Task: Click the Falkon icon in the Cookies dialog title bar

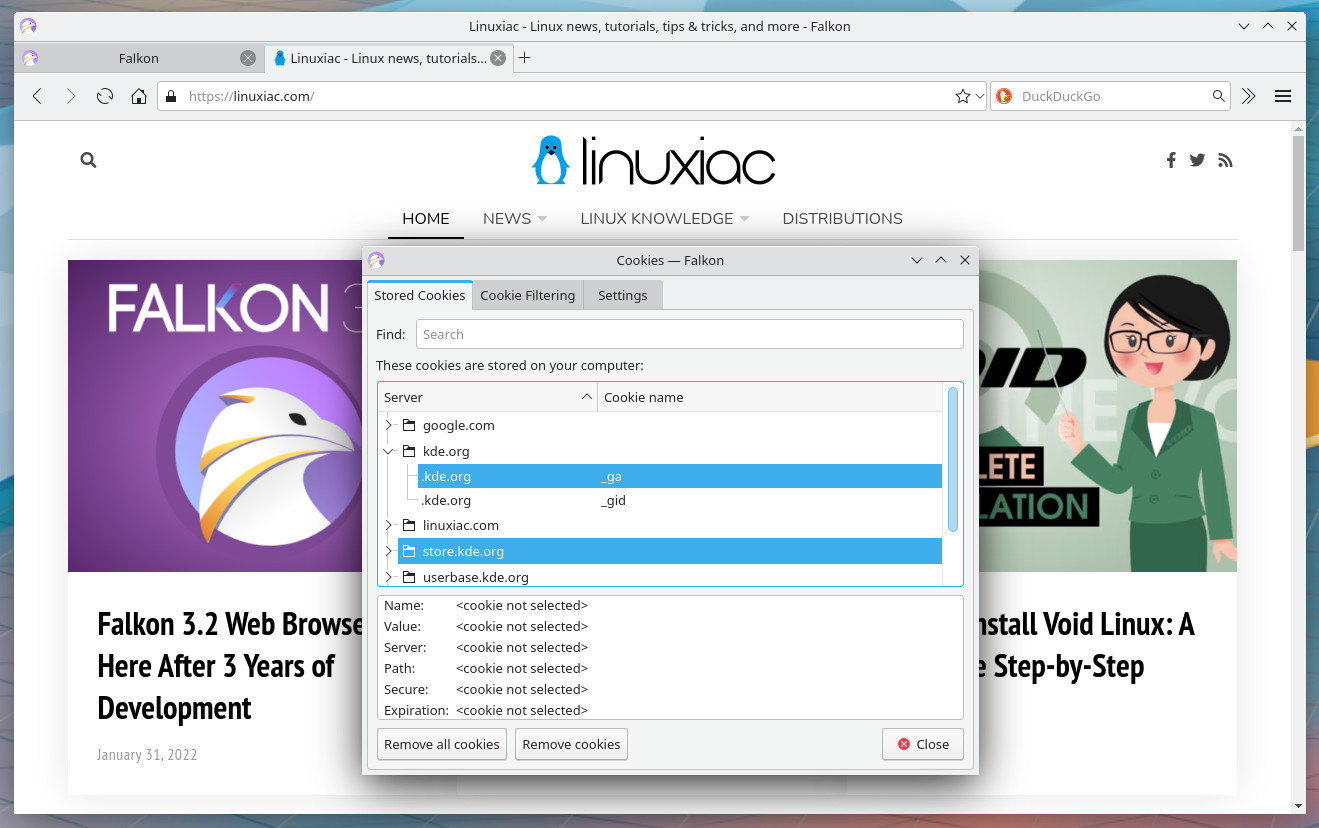Action: pyautogui.click(x=376, y=260)
